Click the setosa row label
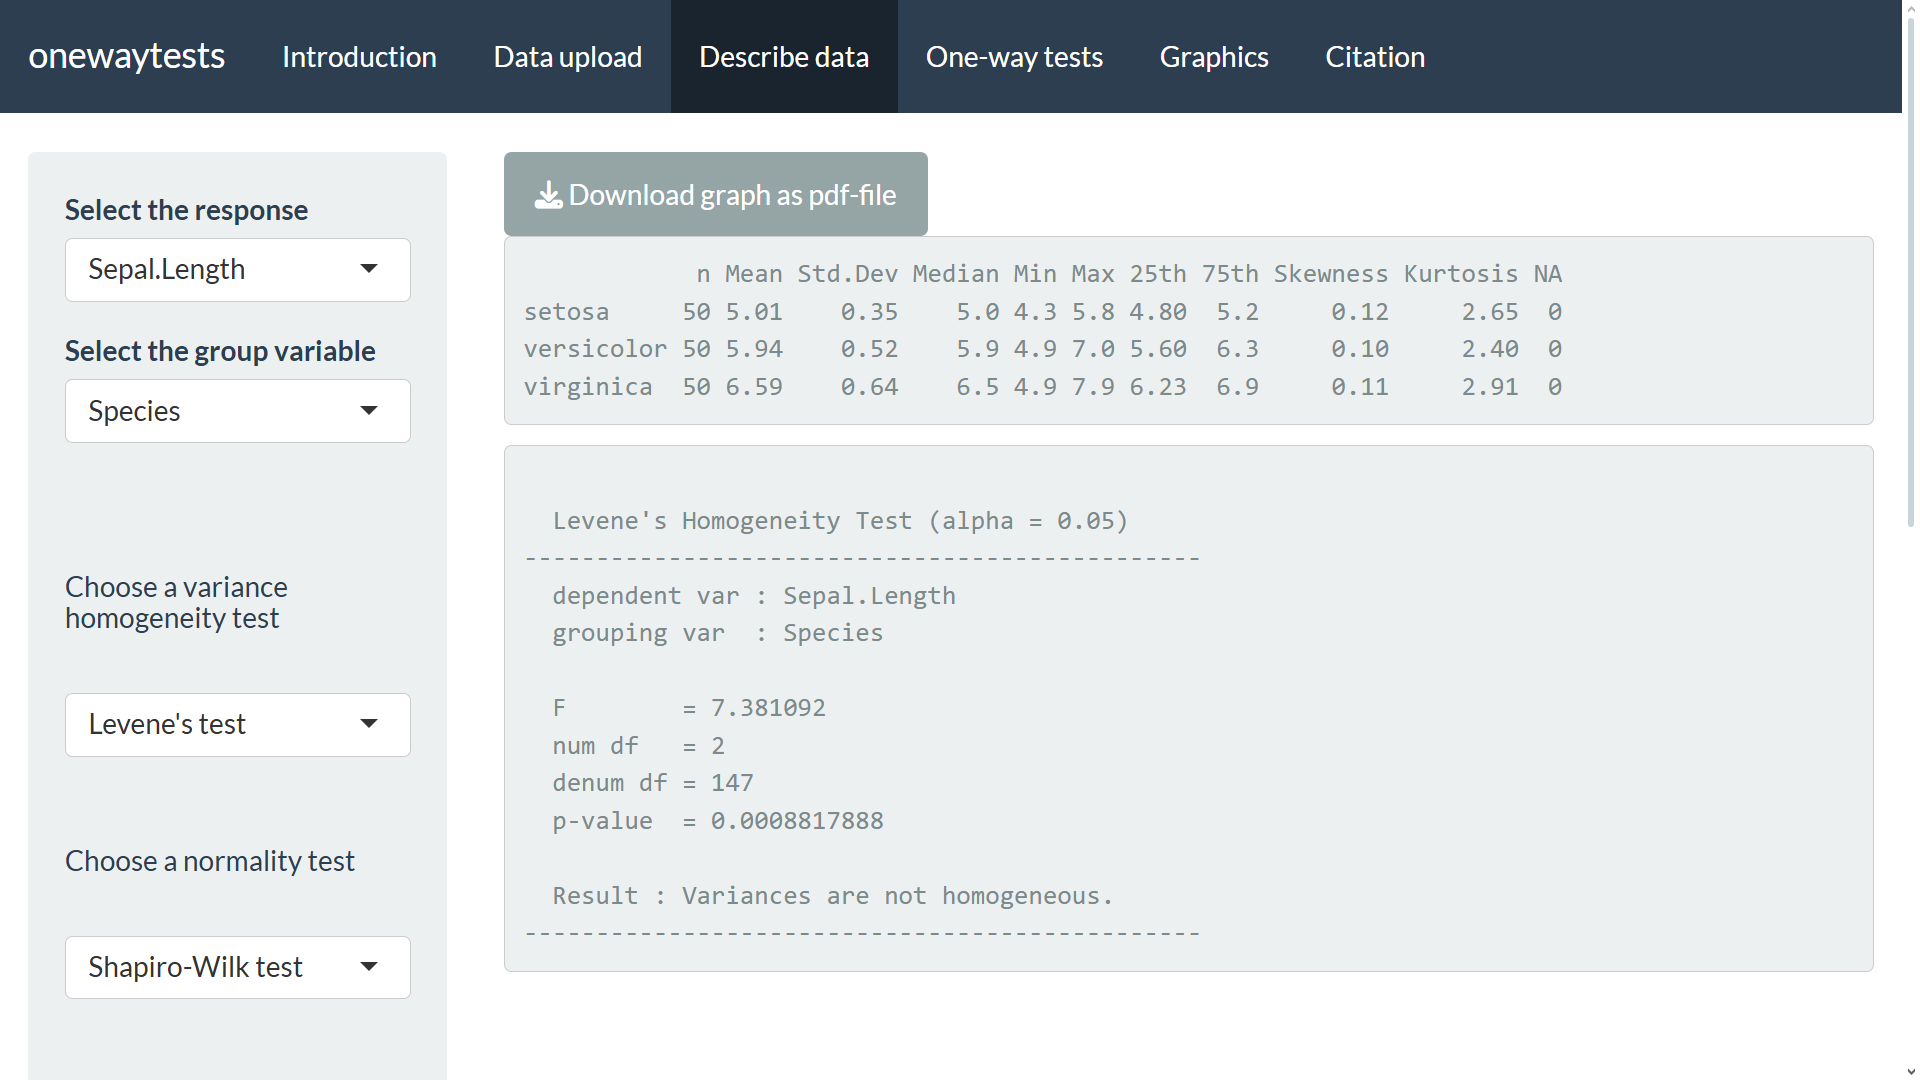Viewport: 1920px width, 1080px height. coord(566,312)
